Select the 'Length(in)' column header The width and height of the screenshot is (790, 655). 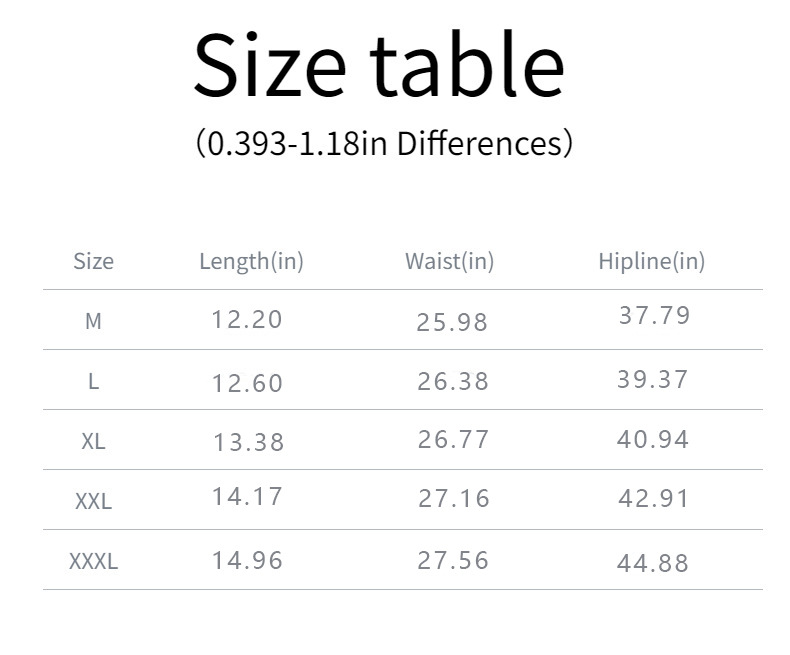tap(251, 261)
